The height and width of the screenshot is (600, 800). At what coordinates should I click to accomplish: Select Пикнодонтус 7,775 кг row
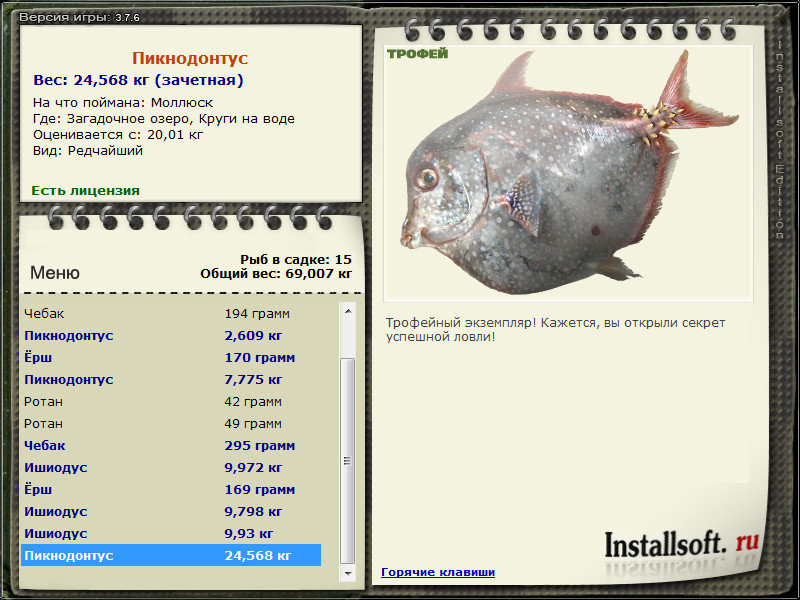[171, 380]
